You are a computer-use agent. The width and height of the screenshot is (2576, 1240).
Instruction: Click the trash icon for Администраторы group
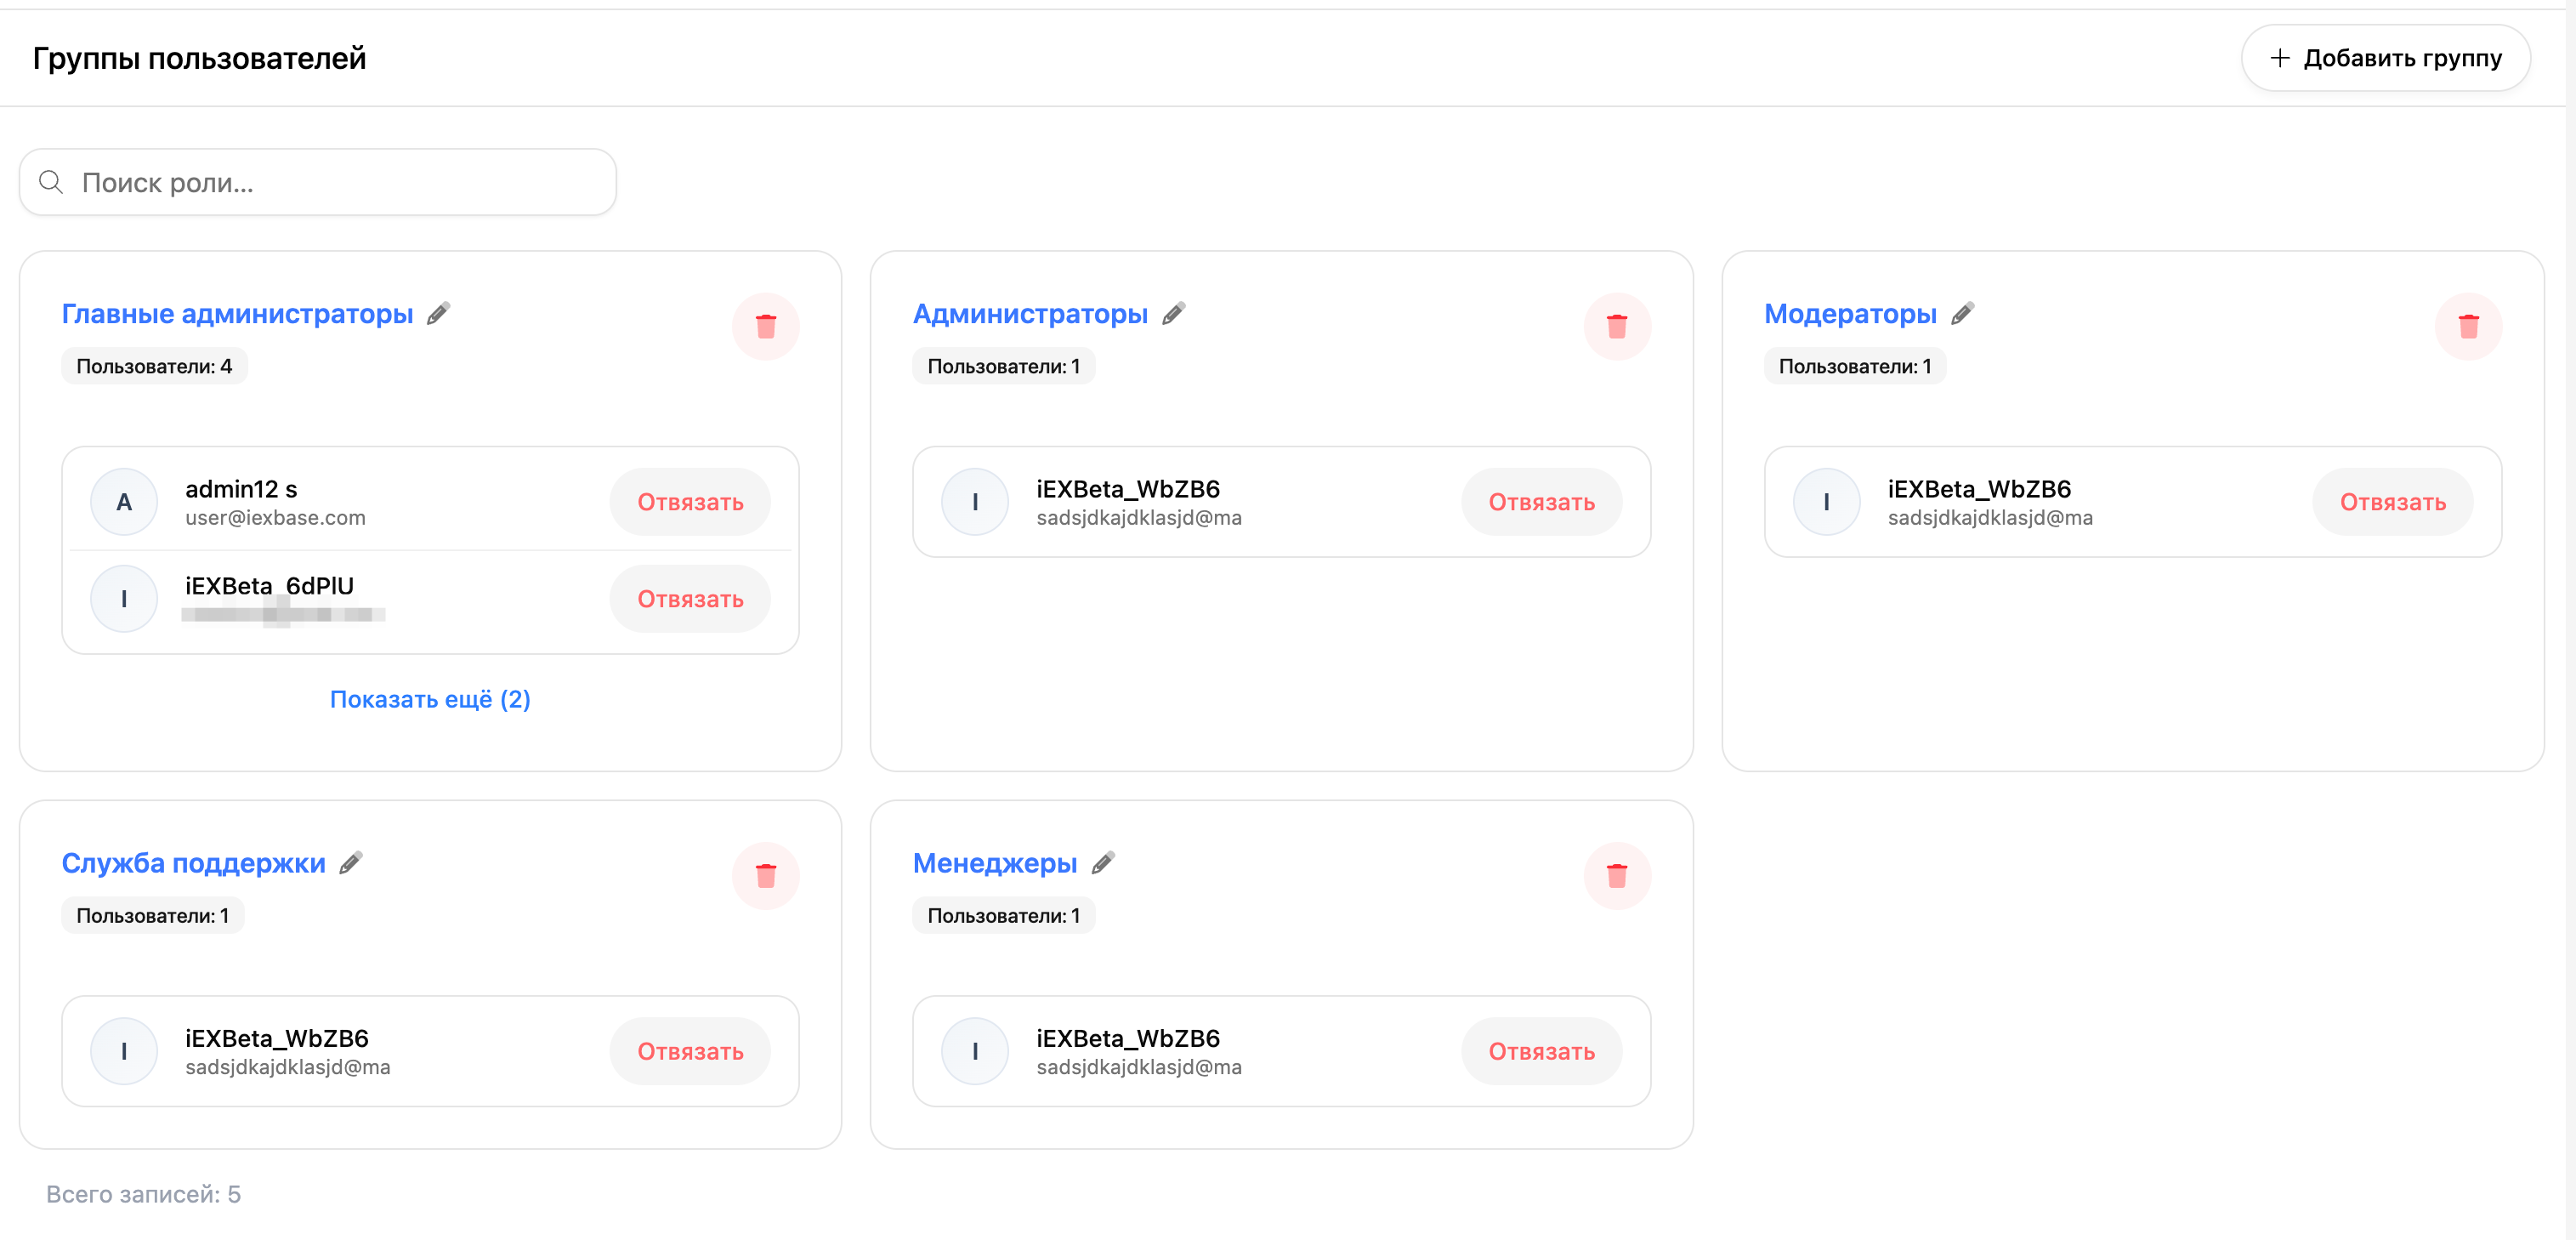[1616, 326]
